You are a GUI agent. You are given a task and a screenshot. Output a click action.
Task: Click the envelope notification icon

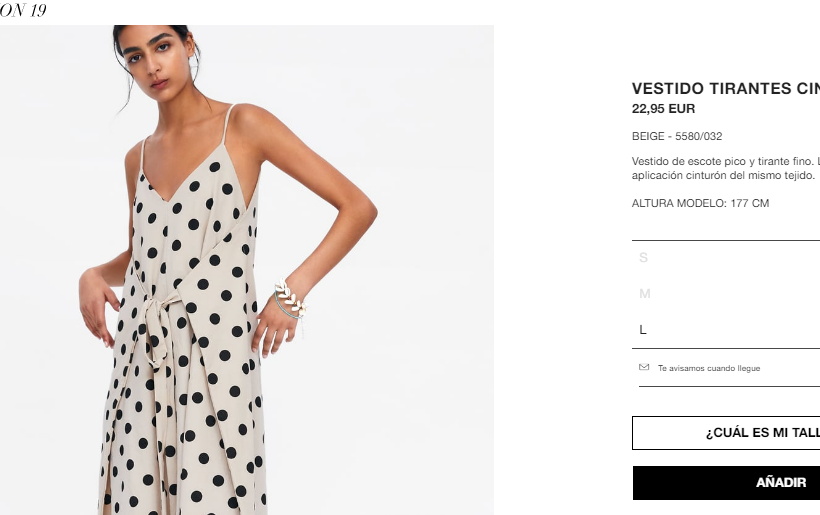[644, 367]
